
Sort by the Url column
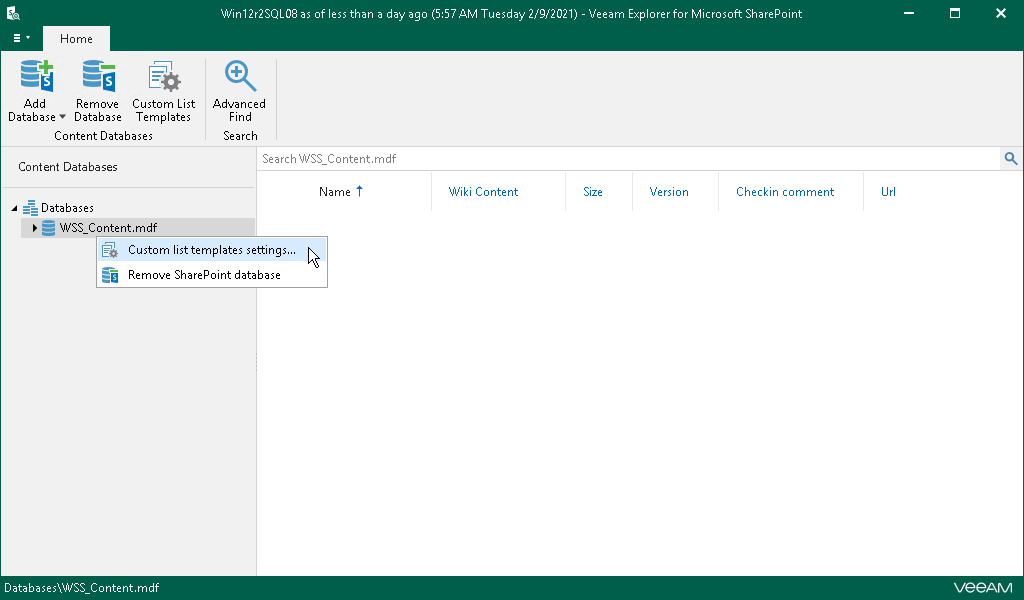coord(888,192)
